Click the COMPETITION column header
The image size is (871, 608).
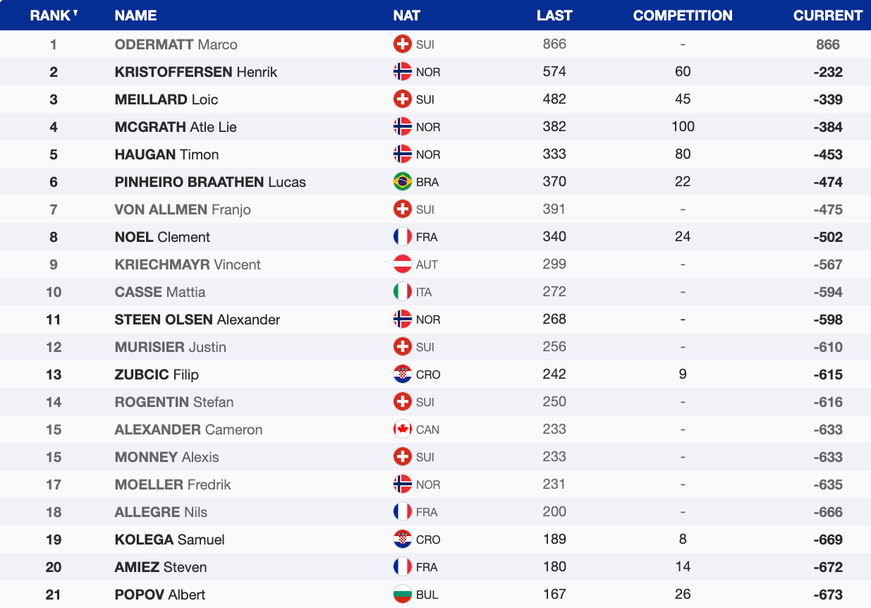pyautogui.click(x=682, y=15)
